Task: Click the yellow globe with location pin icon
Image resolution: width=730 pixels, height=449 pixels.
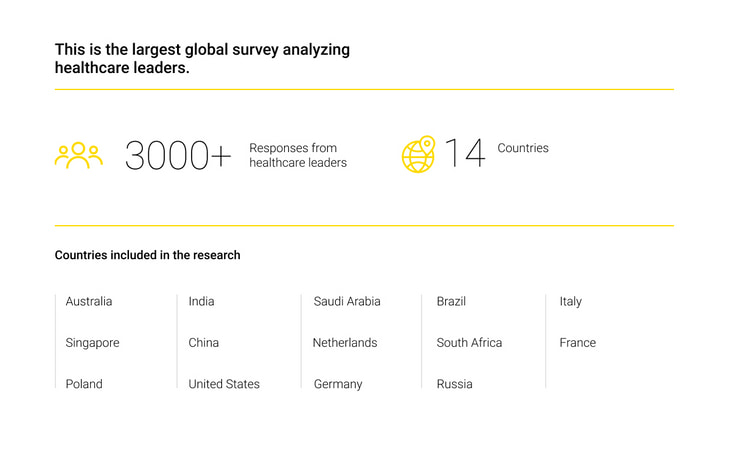Action: (x=418, y=154)
